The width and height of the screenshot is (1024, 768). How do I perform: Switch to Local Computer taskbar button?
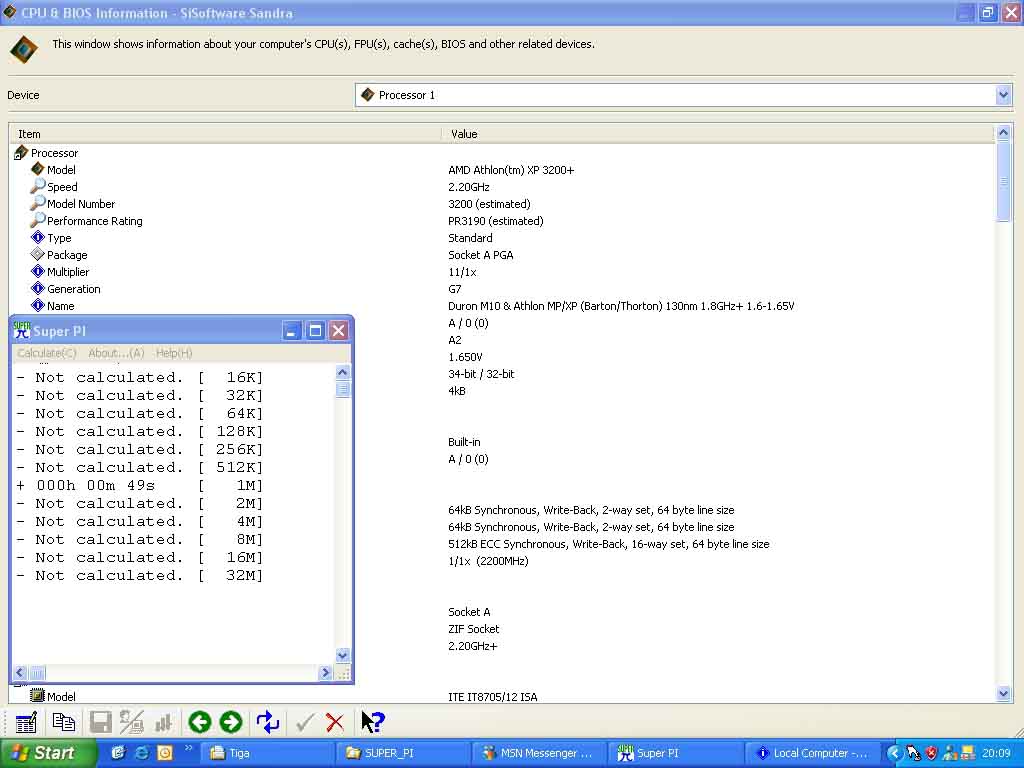[811, 753]
